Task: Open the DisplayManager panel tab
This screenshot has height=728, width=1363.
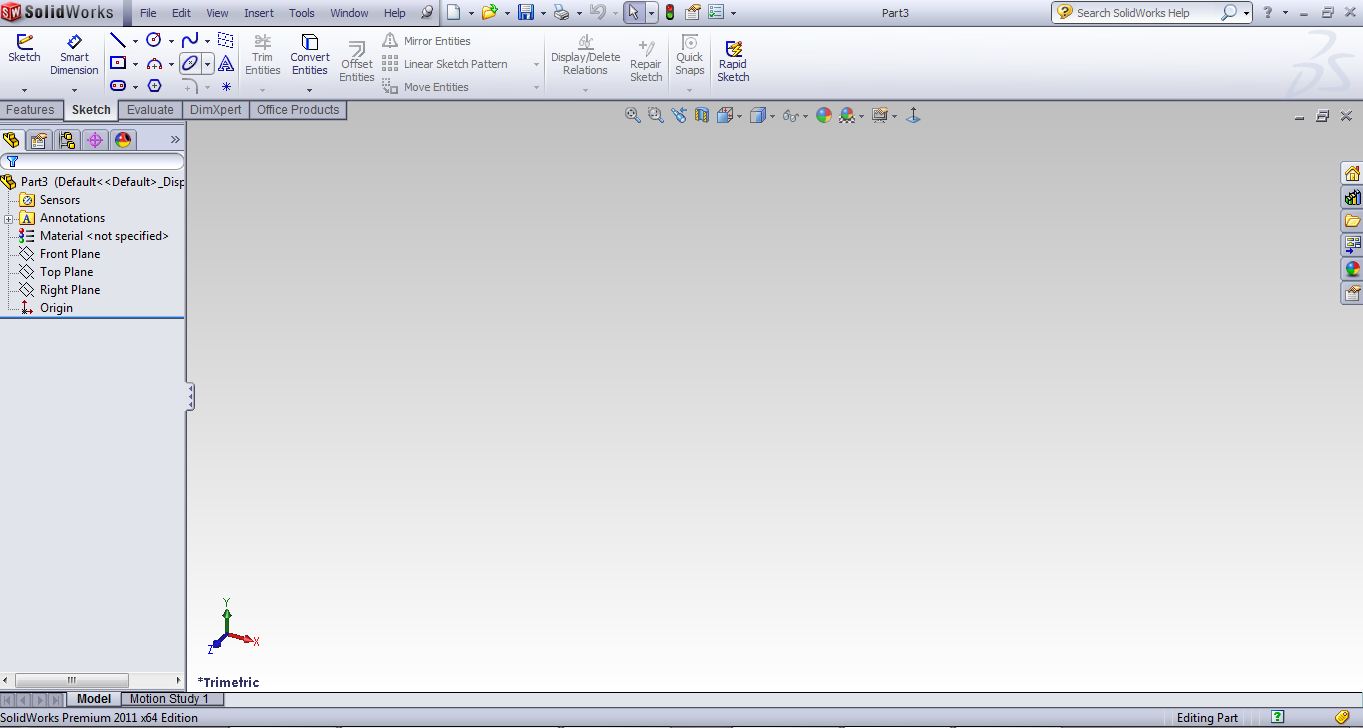Action: 123,140
